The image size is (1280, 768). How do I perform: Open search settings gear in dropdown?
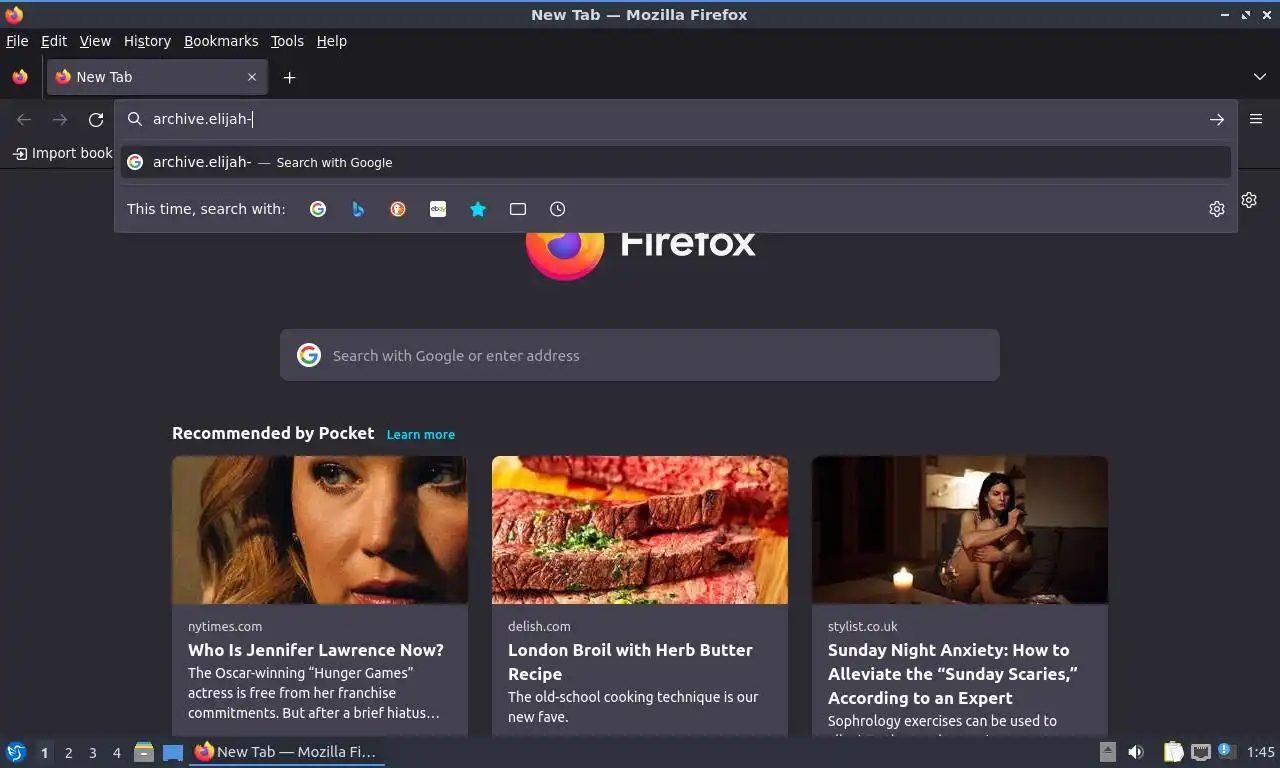click(x=1217, y=209)
